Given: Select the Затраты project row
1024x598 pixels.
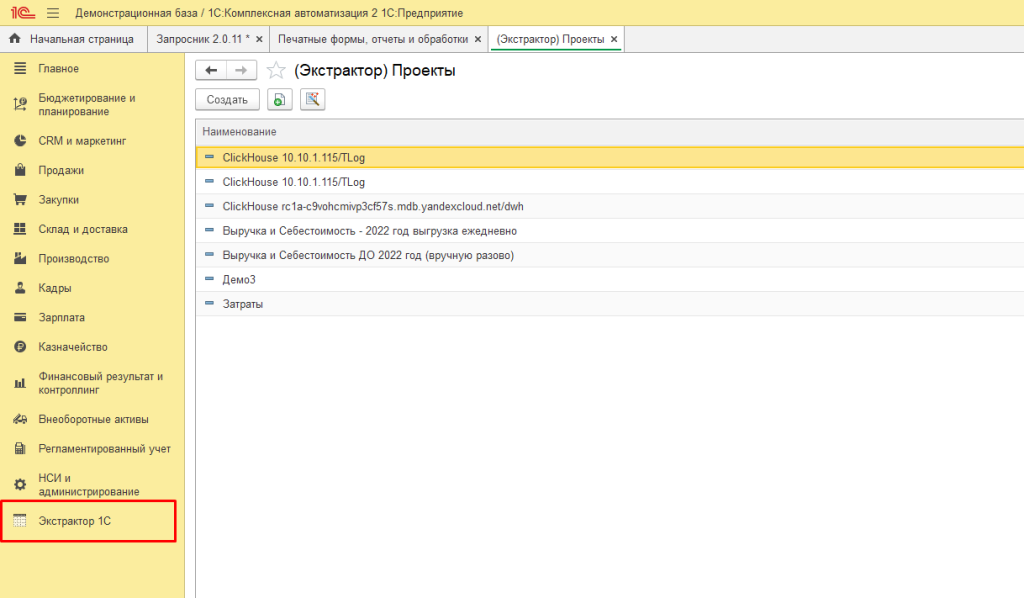Looking at the screenshot, I should (243, 303).
